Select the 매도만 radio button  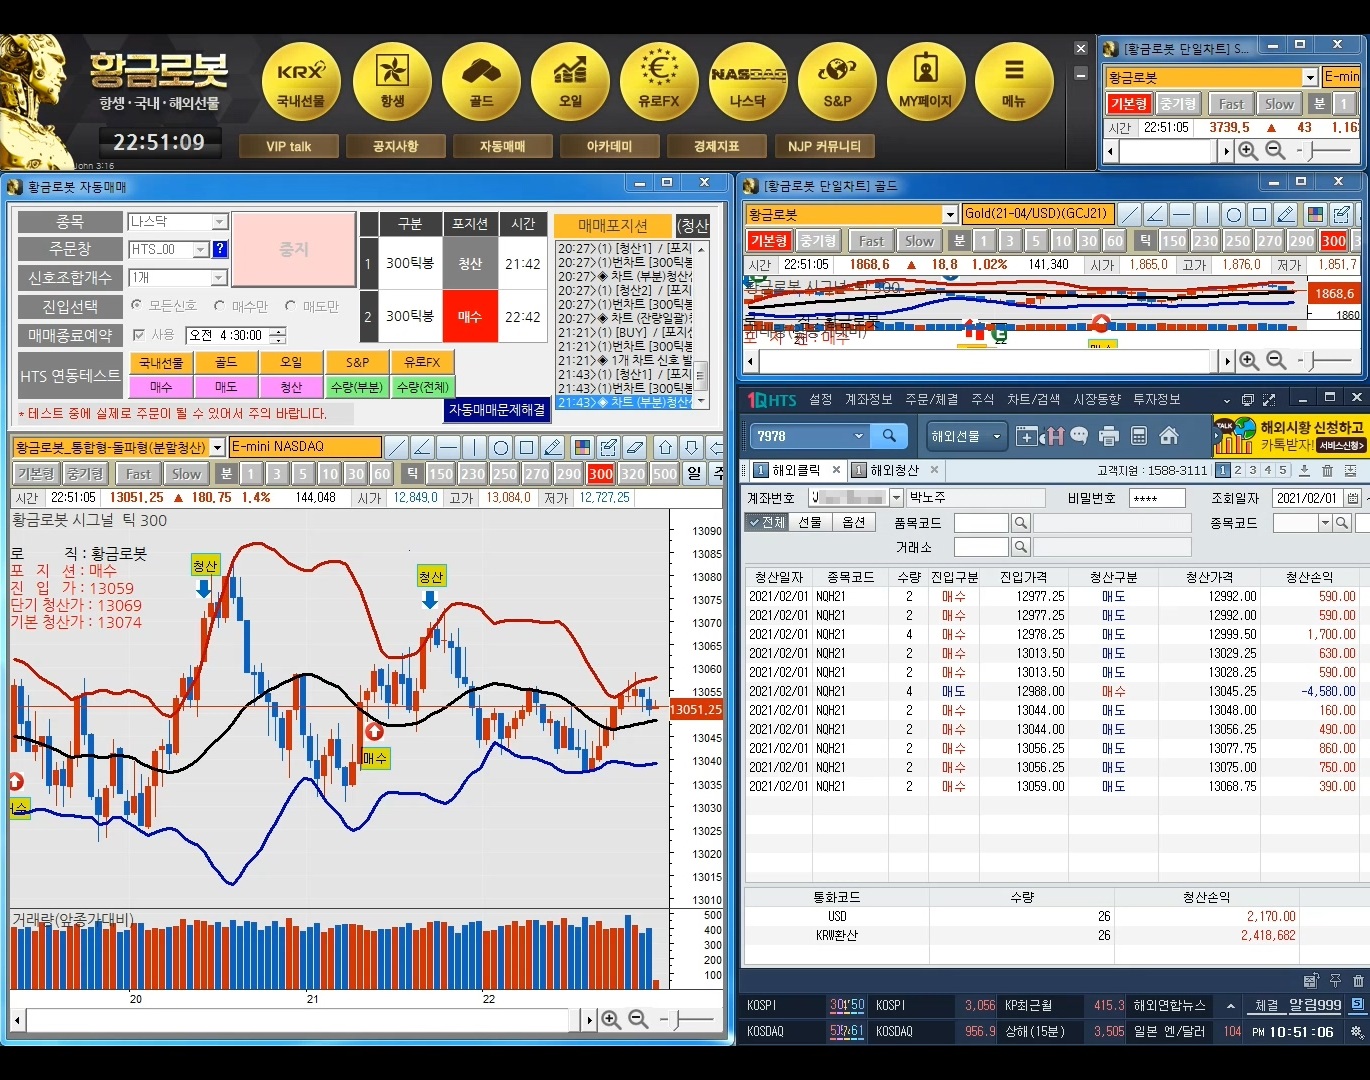(290, 305)
